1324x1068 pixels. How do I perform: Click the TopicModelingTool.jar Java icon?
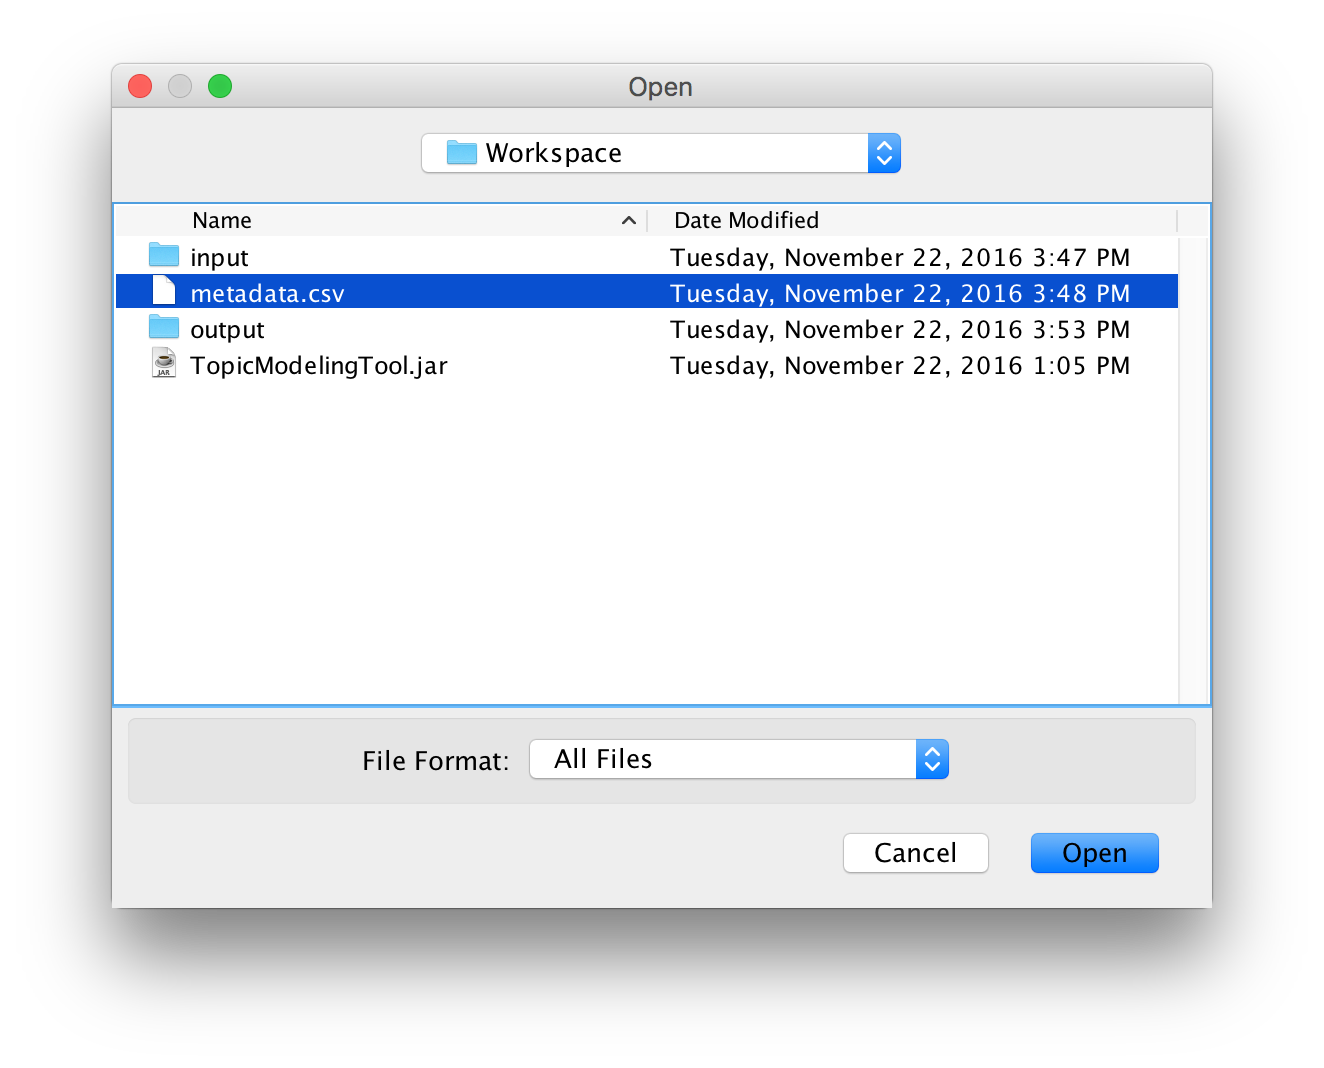(164, 363)
